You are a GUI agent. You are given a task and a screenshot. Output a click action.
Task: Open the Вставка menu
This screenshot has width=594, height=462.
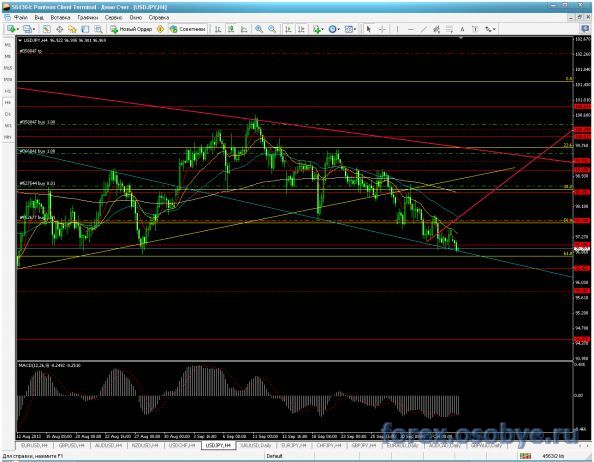(x=60, y=17)
